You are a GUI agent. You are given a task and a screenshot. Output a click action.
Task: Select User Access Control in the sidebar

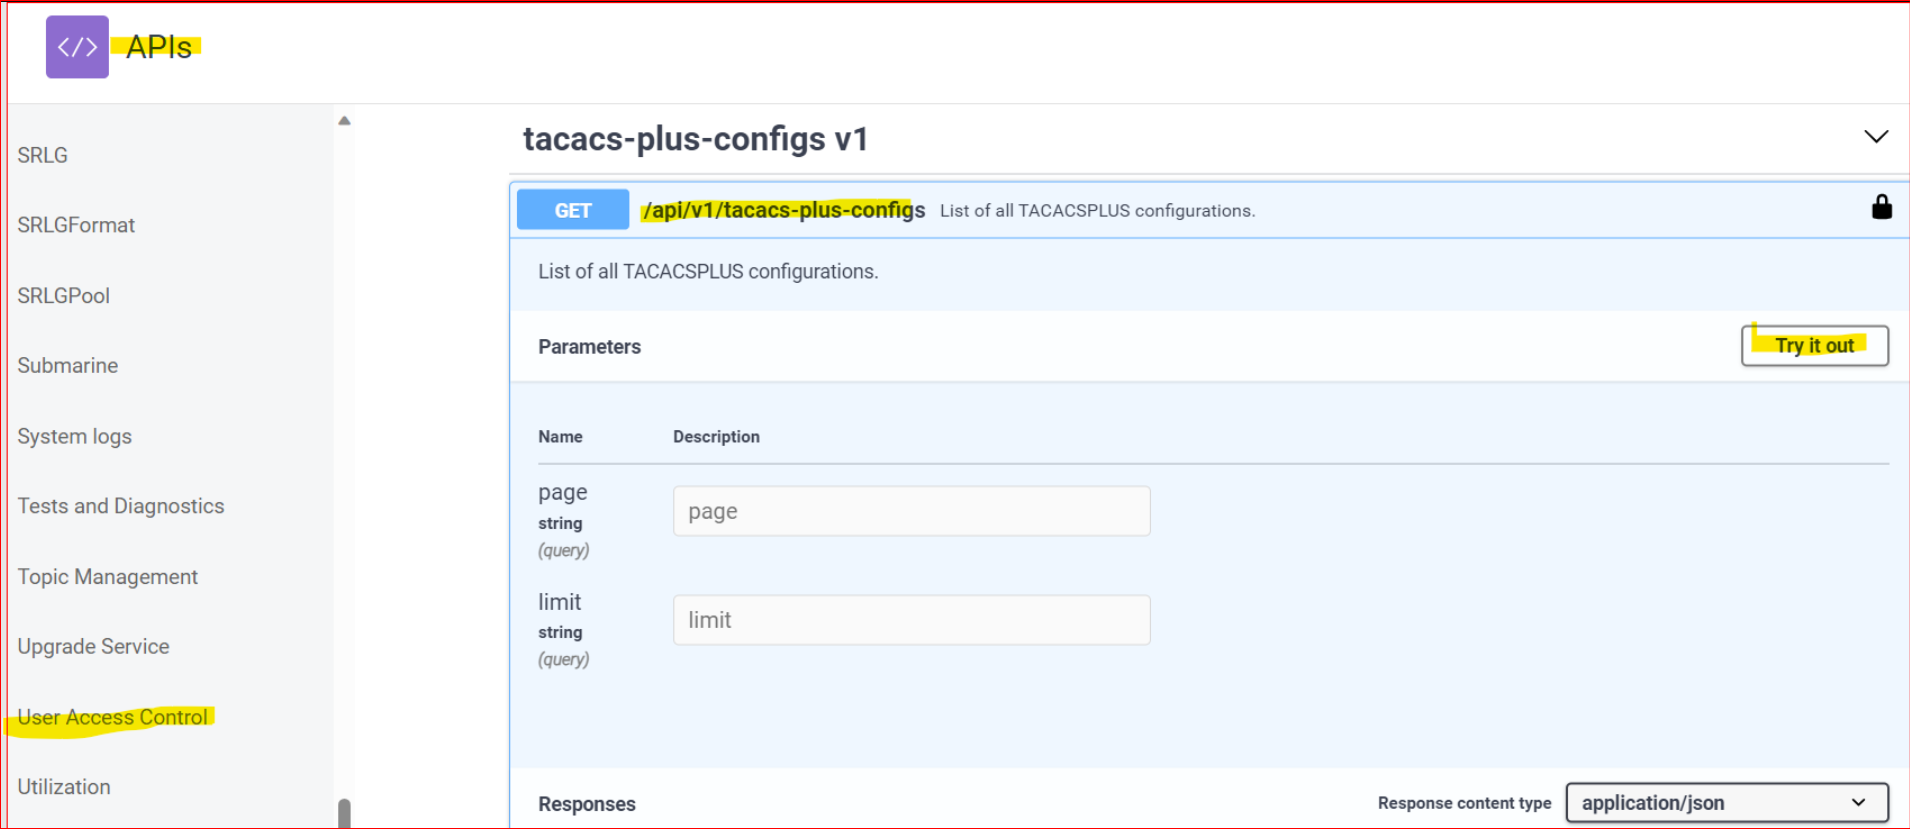[112, 716]
